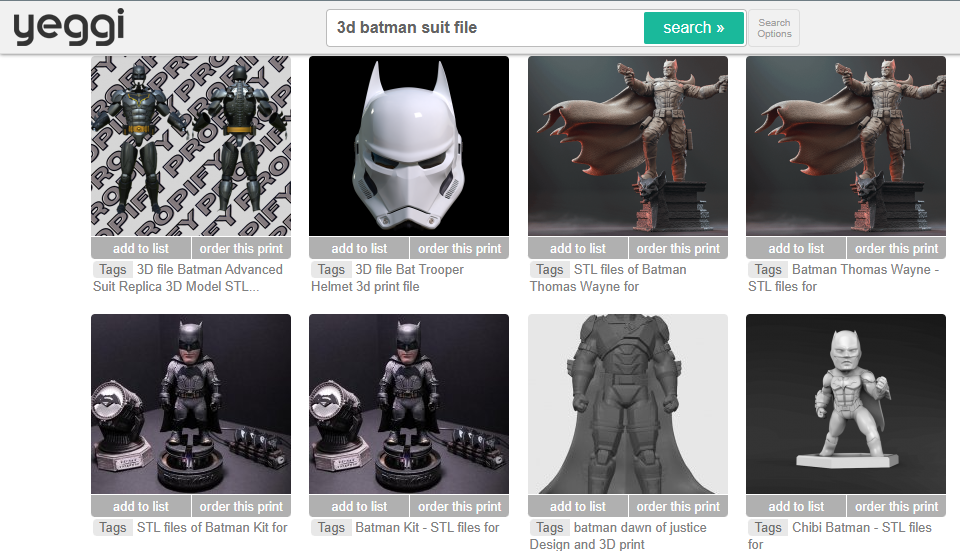Click Tags for Batman Advanced Suit Replica

[x=113, y=269]
